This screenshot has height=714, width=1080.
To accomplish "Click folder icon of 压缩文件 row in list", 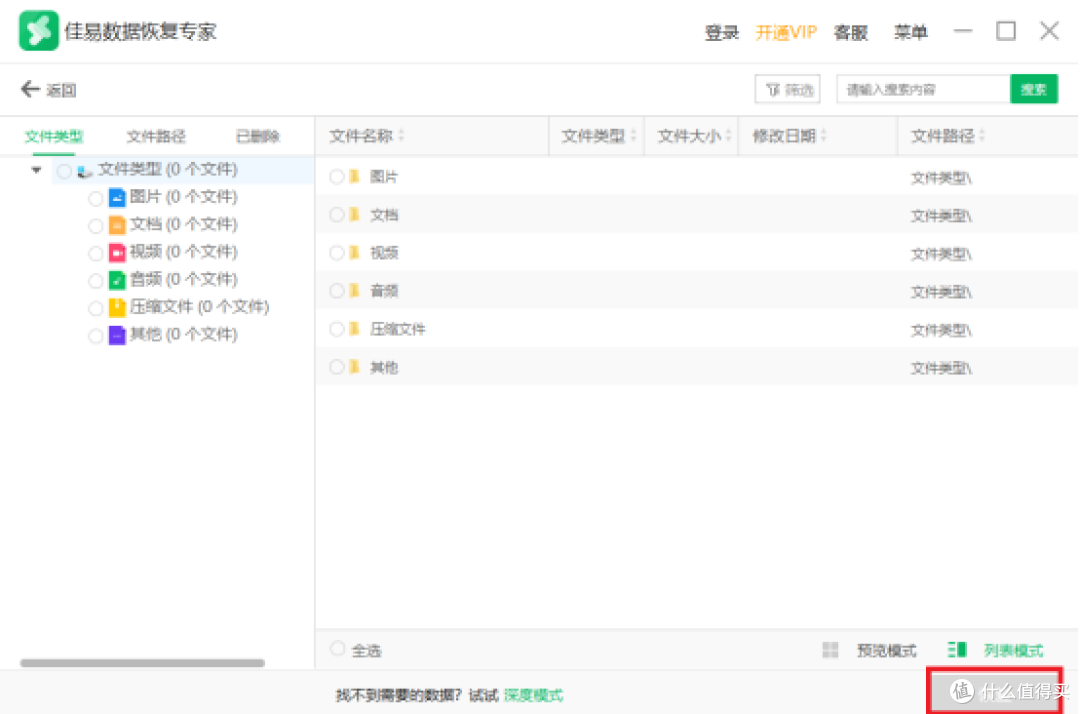I will (x=355, y=329).
